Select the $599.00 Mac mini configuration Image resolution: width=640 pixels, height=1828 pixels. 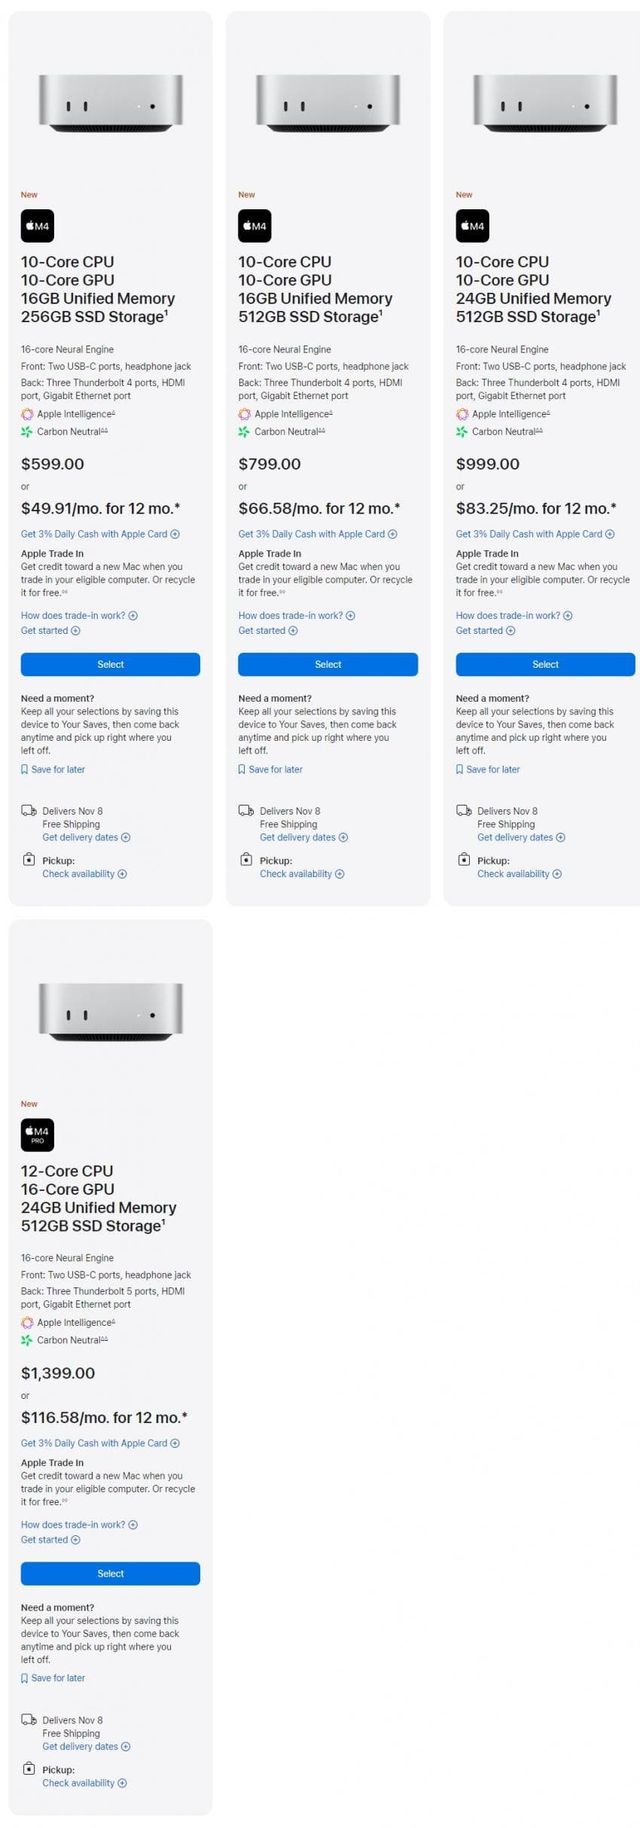(x=110, y=664)
